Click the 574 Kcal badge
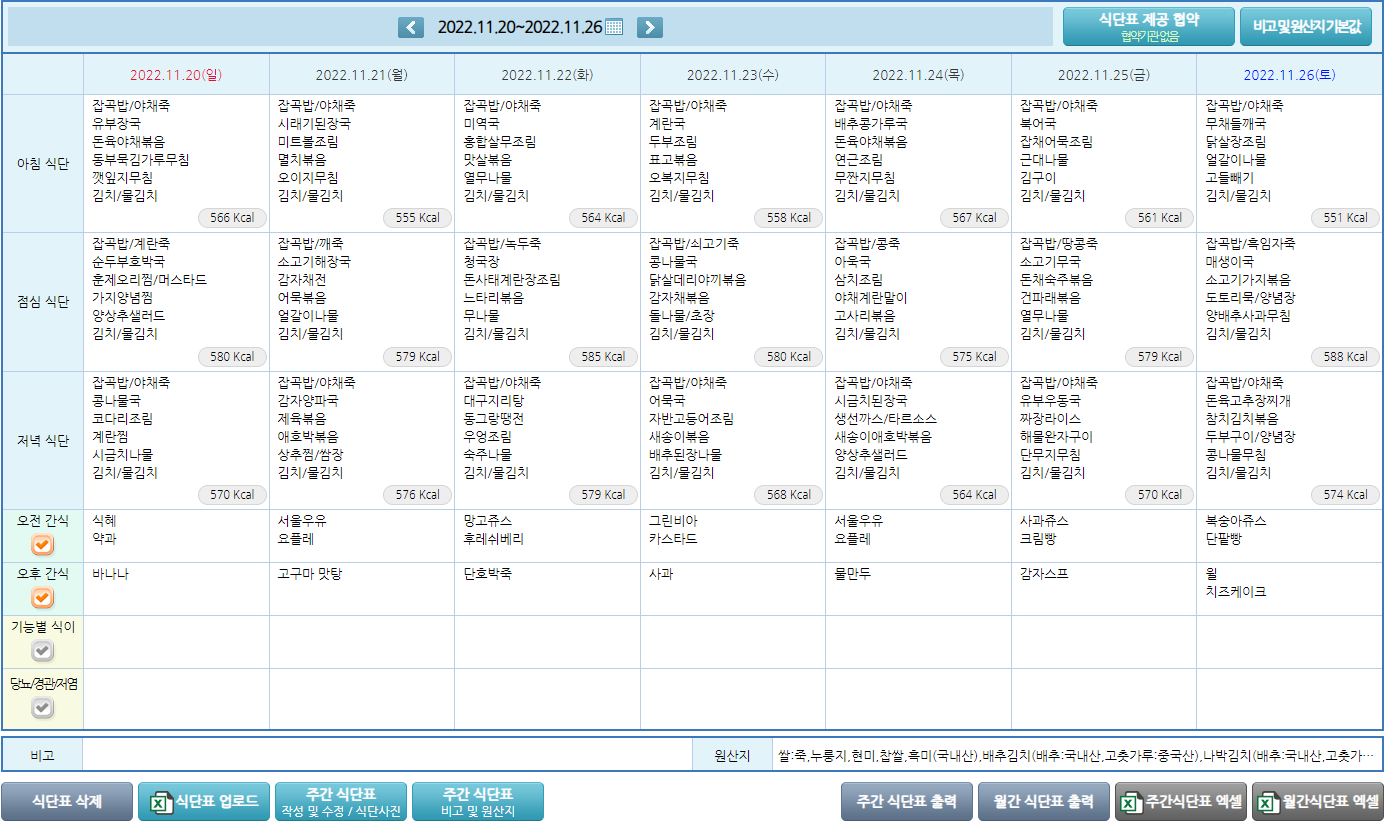This screenshot has height=825, width=1388. pos(1346,495)
